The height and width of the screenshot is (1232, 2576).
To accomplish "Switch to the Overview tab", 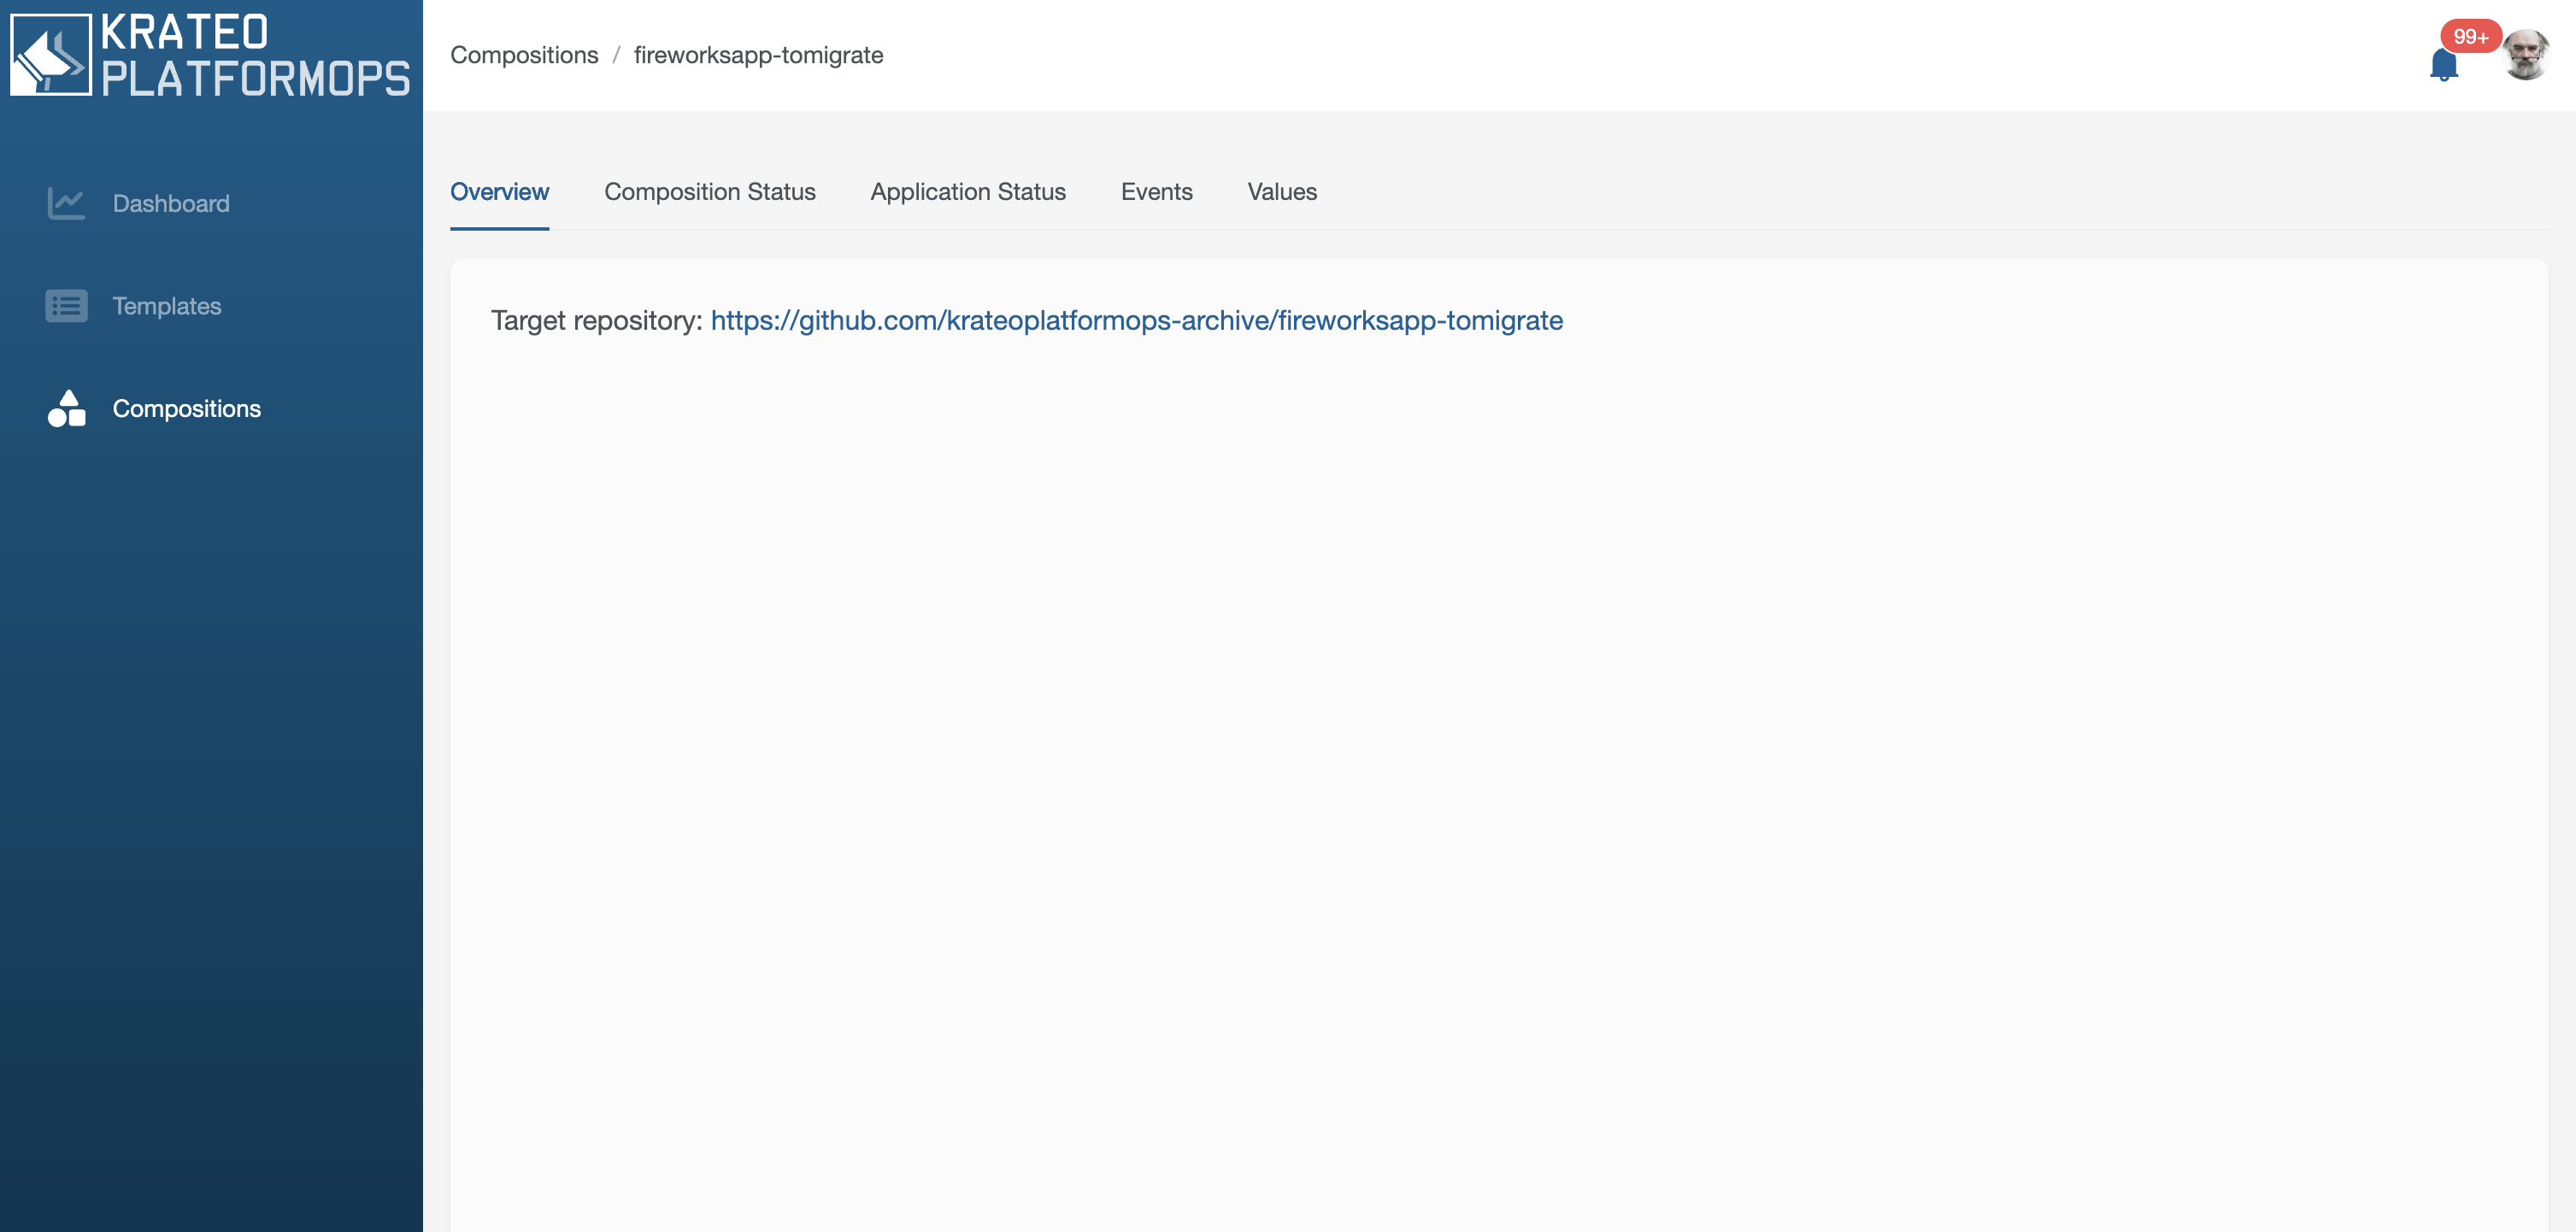I will pos(499,192).
